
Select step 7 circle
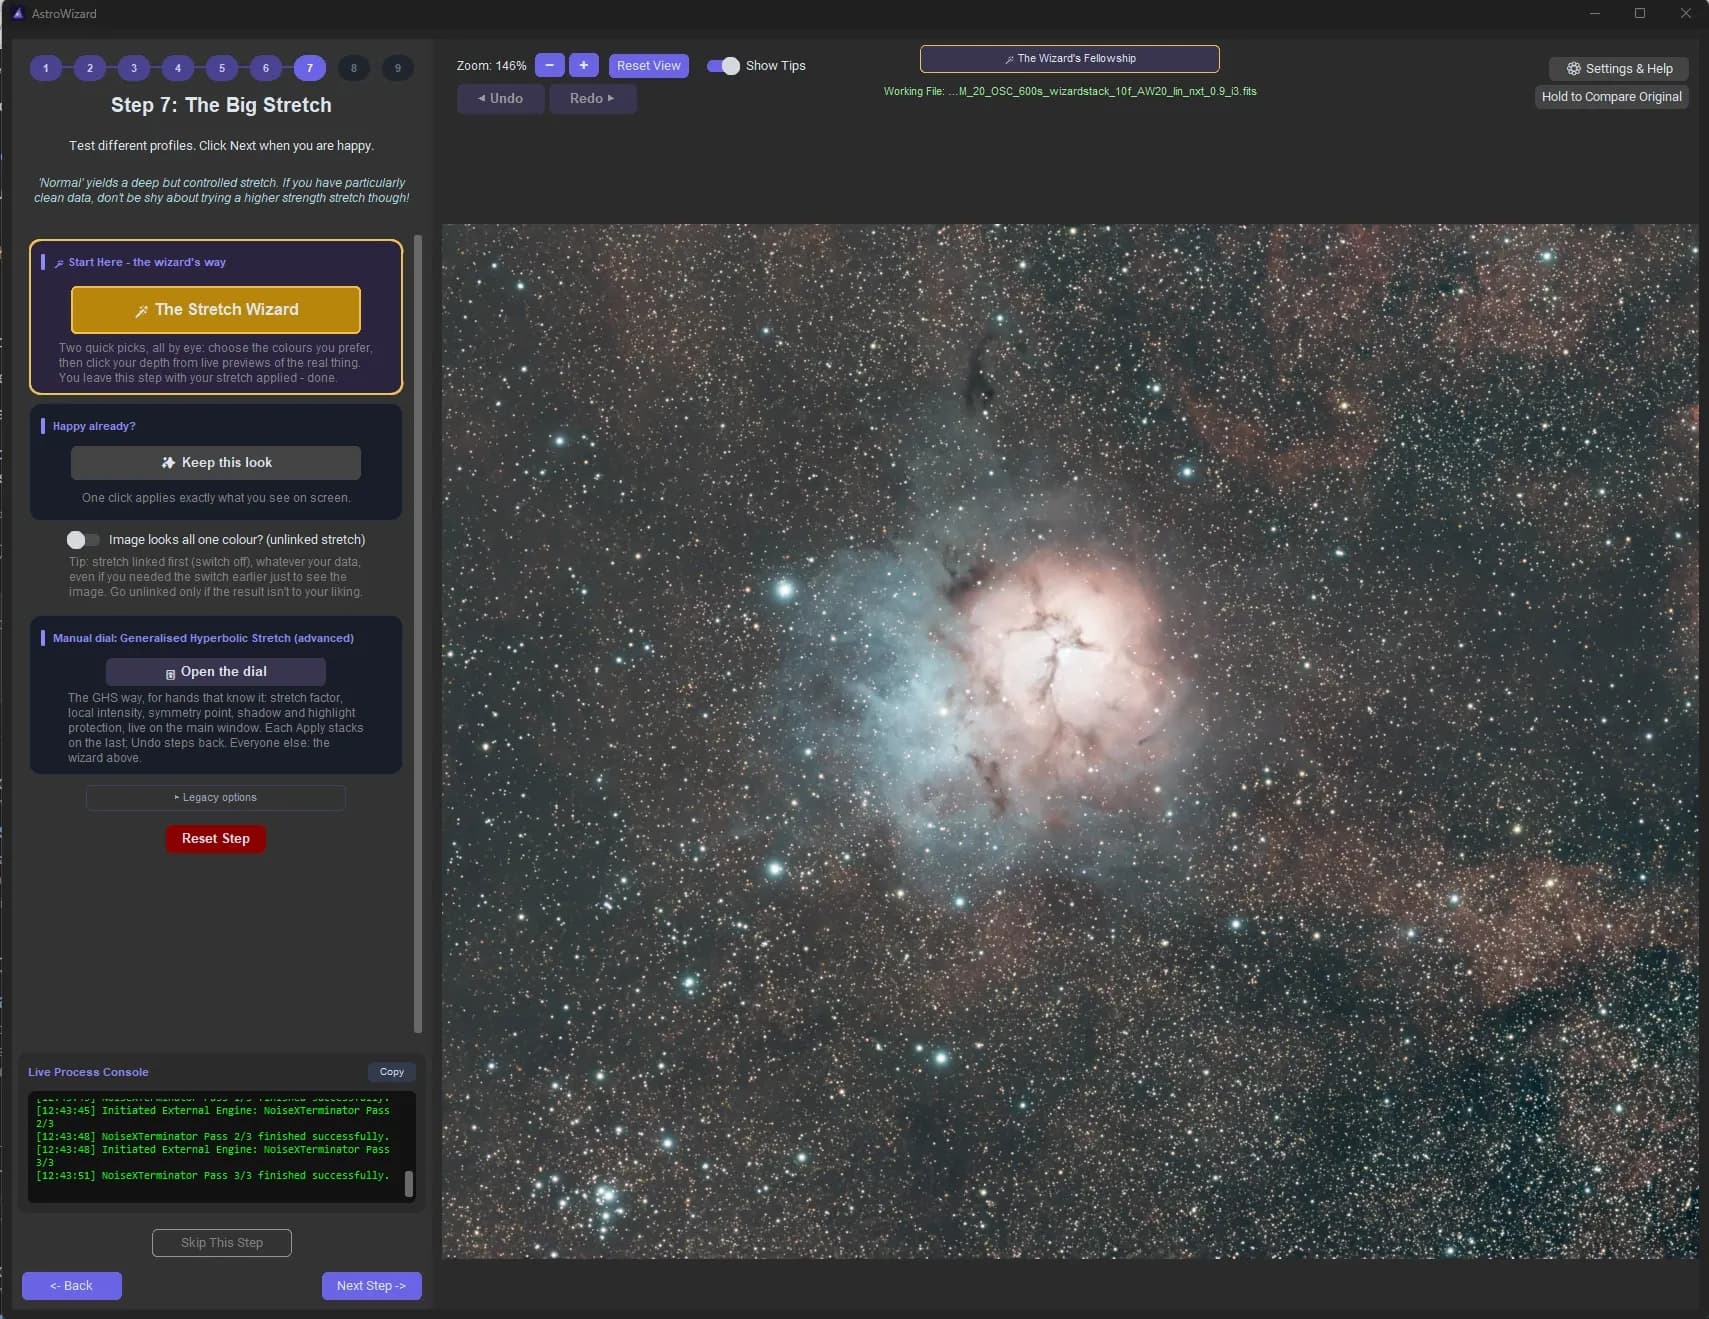pos(310,68)
